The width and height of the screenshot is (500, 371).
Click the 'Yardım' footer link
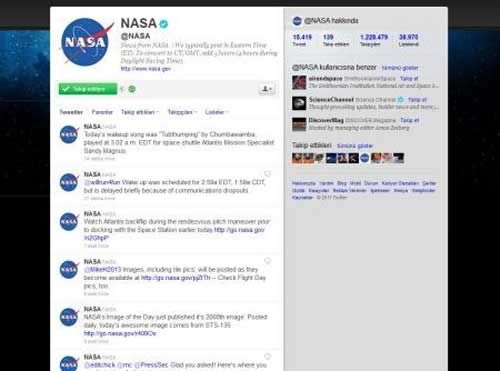(326, 183)
